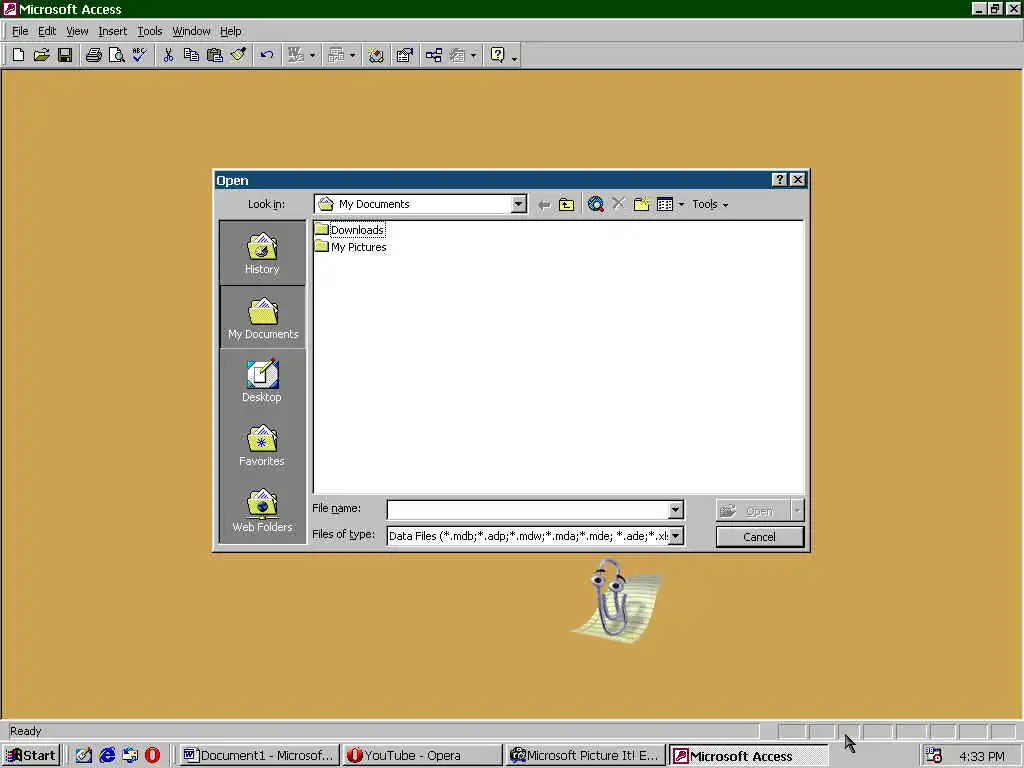Open the Help menu
Screen dimensions: 1024x768
click(231, 31)
